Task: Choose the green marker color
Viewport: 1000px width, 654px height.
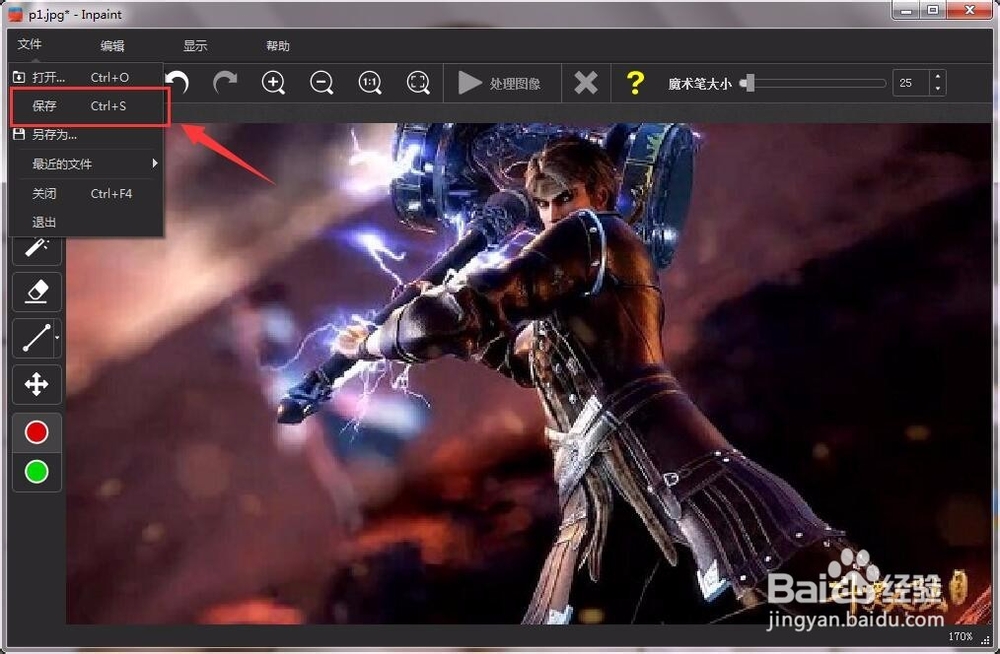Action: tap(36, 472)
